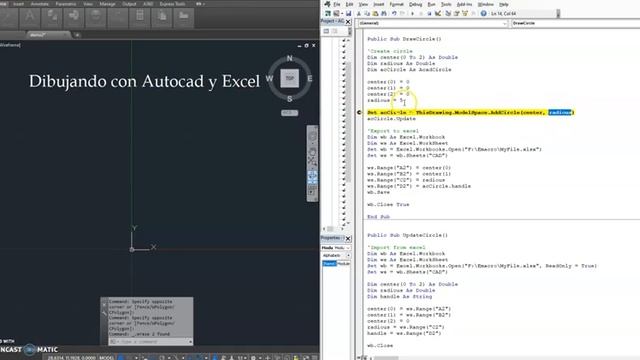Click the N compass label on ViewCube

click(x=289, y=58)
